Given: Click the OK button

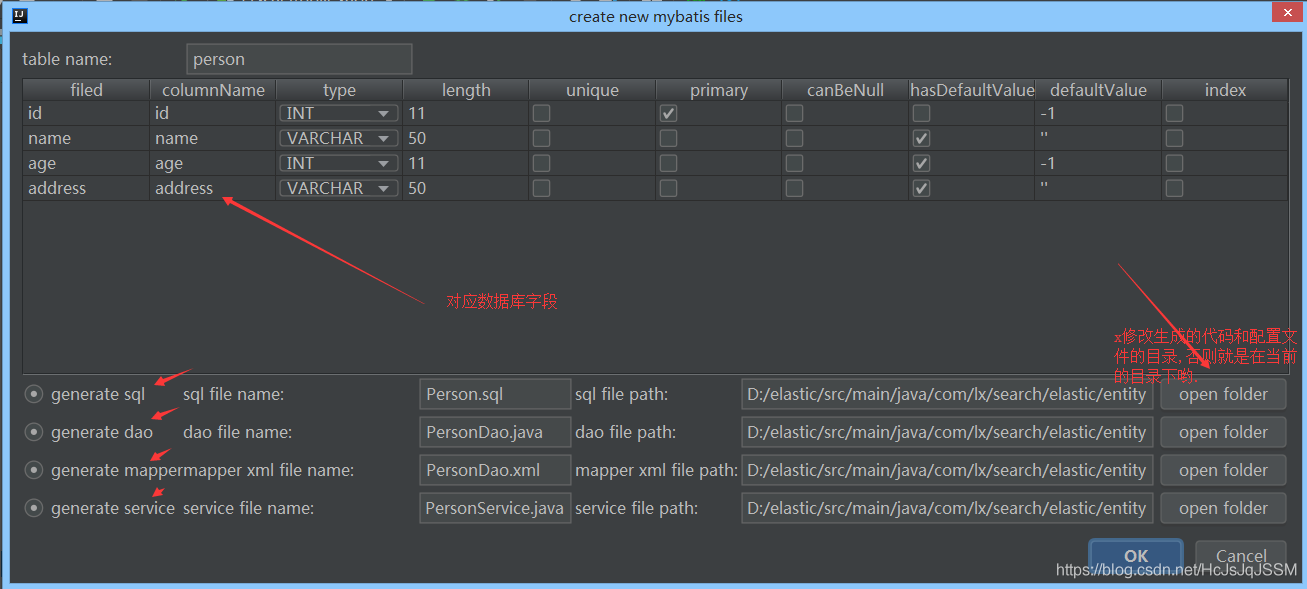Looking at the screenshot, I should 1135,556.
